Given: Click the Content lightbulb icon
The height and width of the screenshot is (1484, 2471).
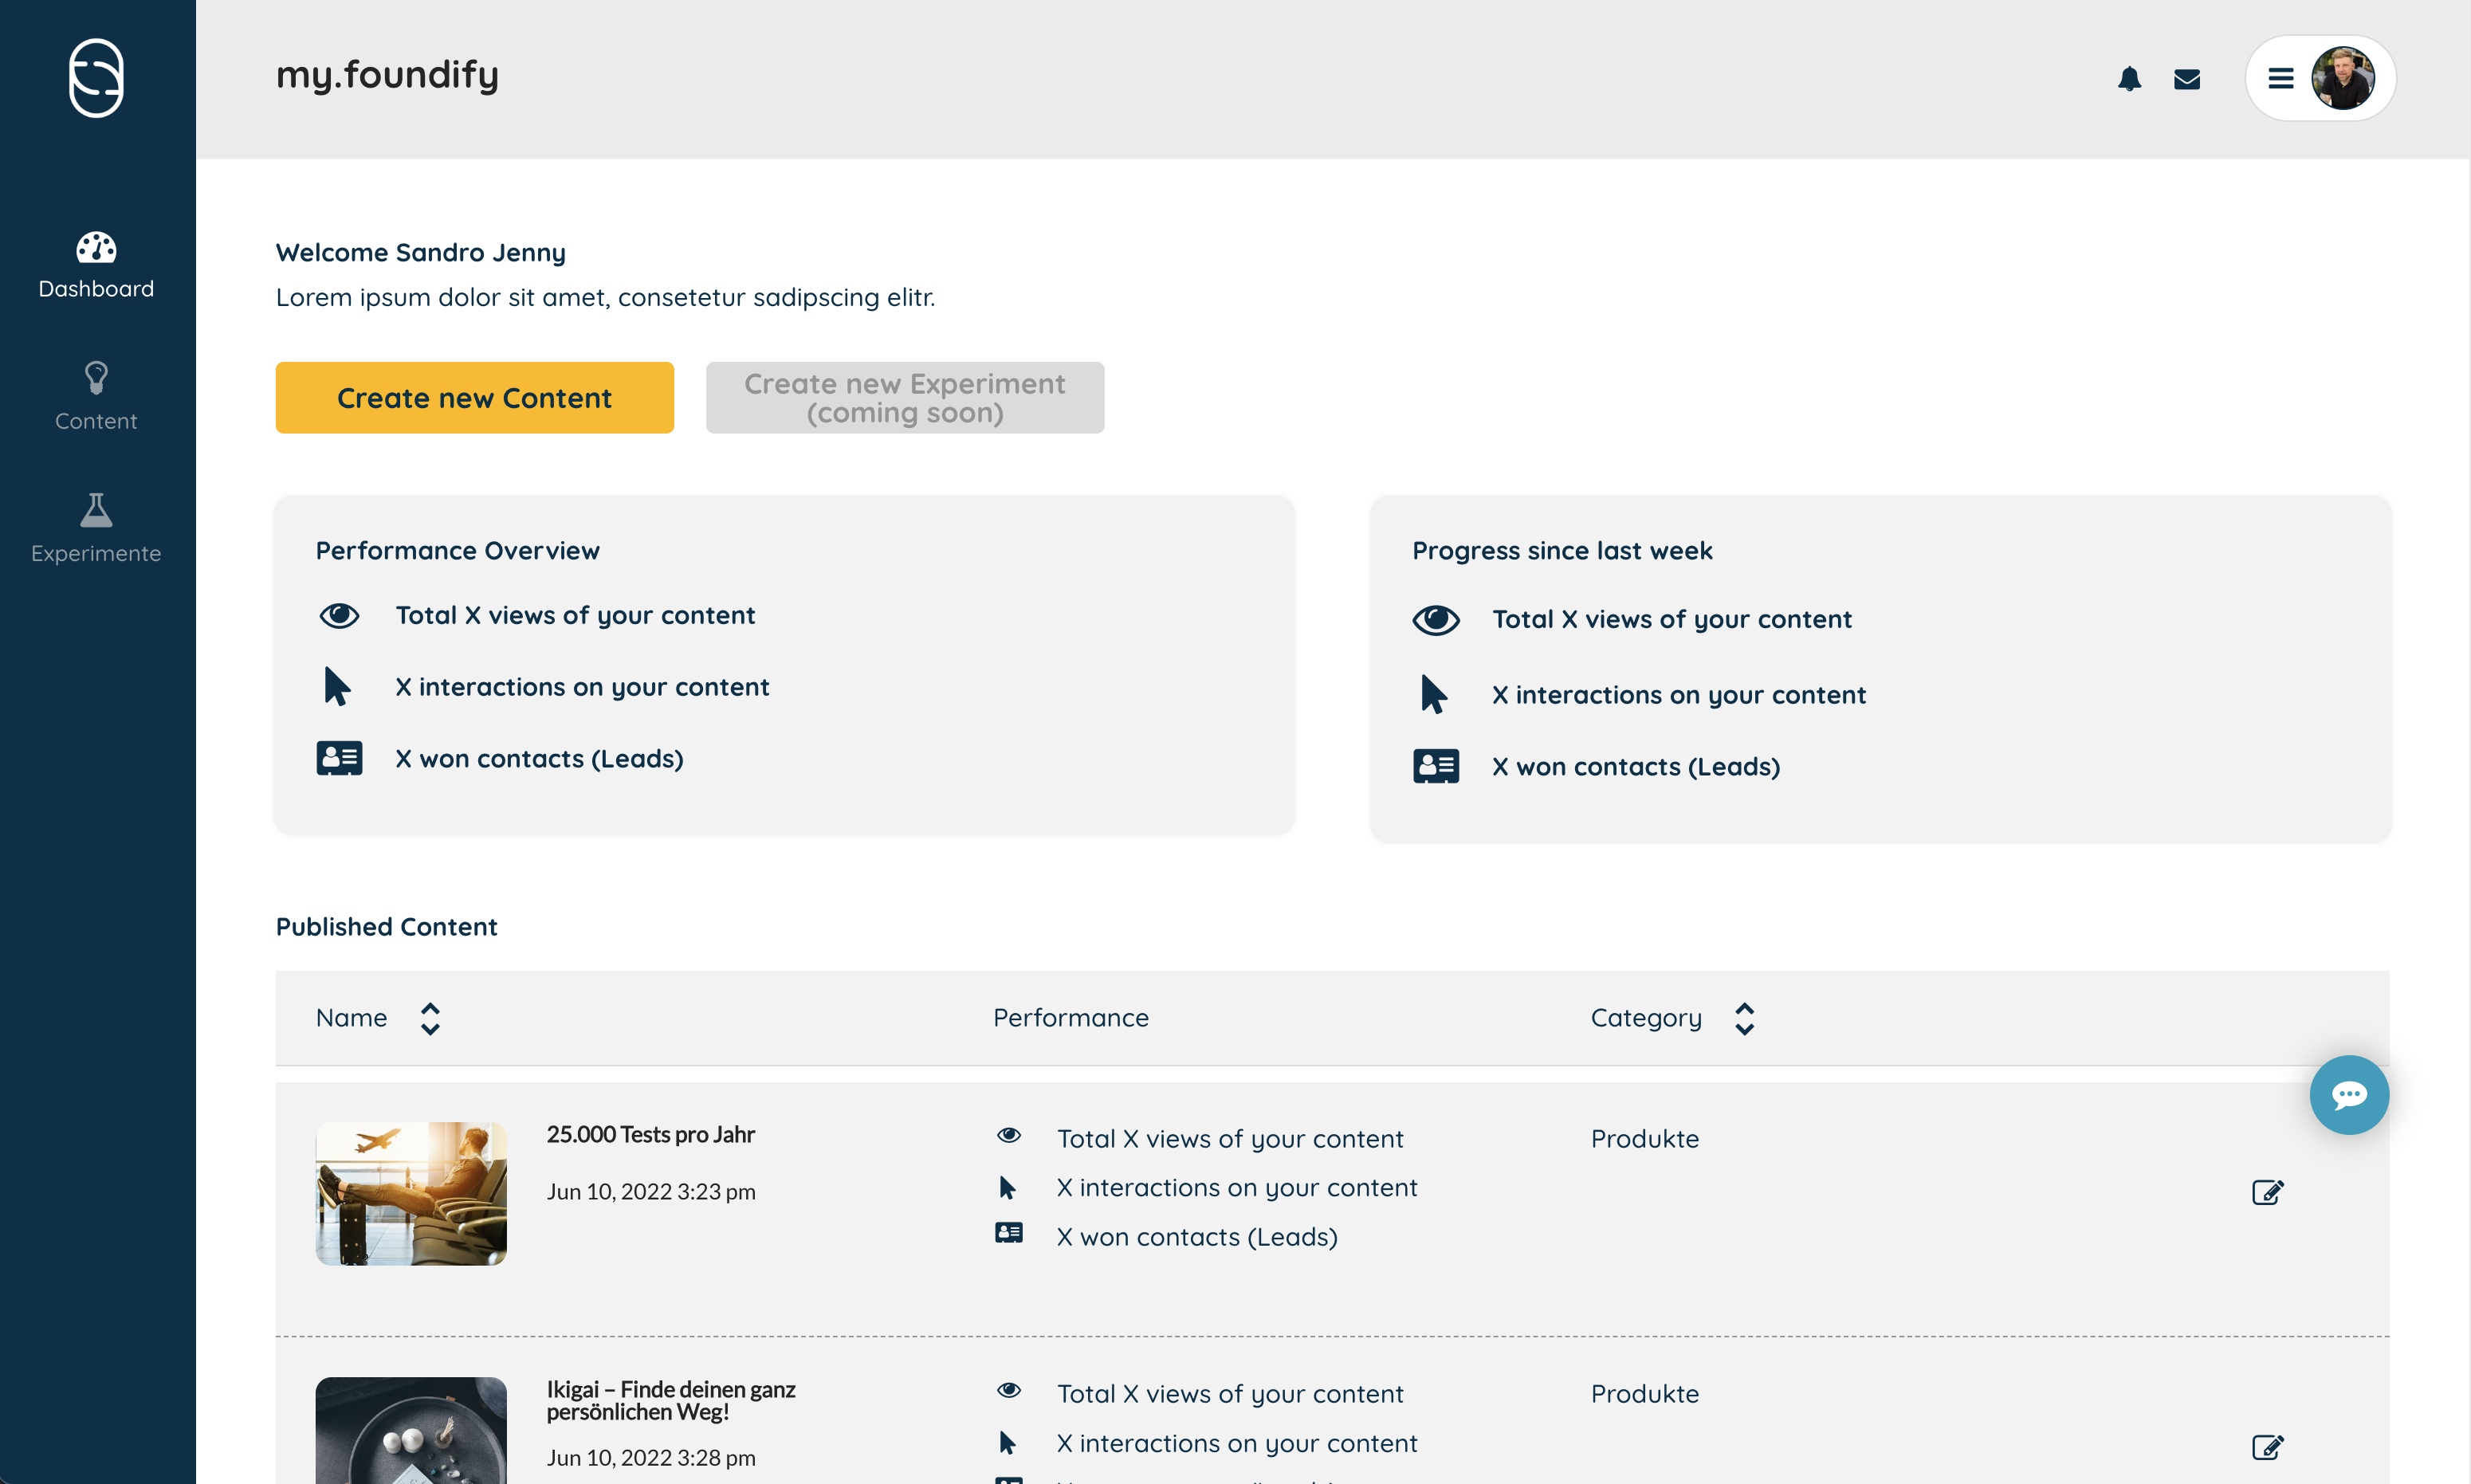Looking at the screenshot, I should pyautogui.click(x=96, y=378).
